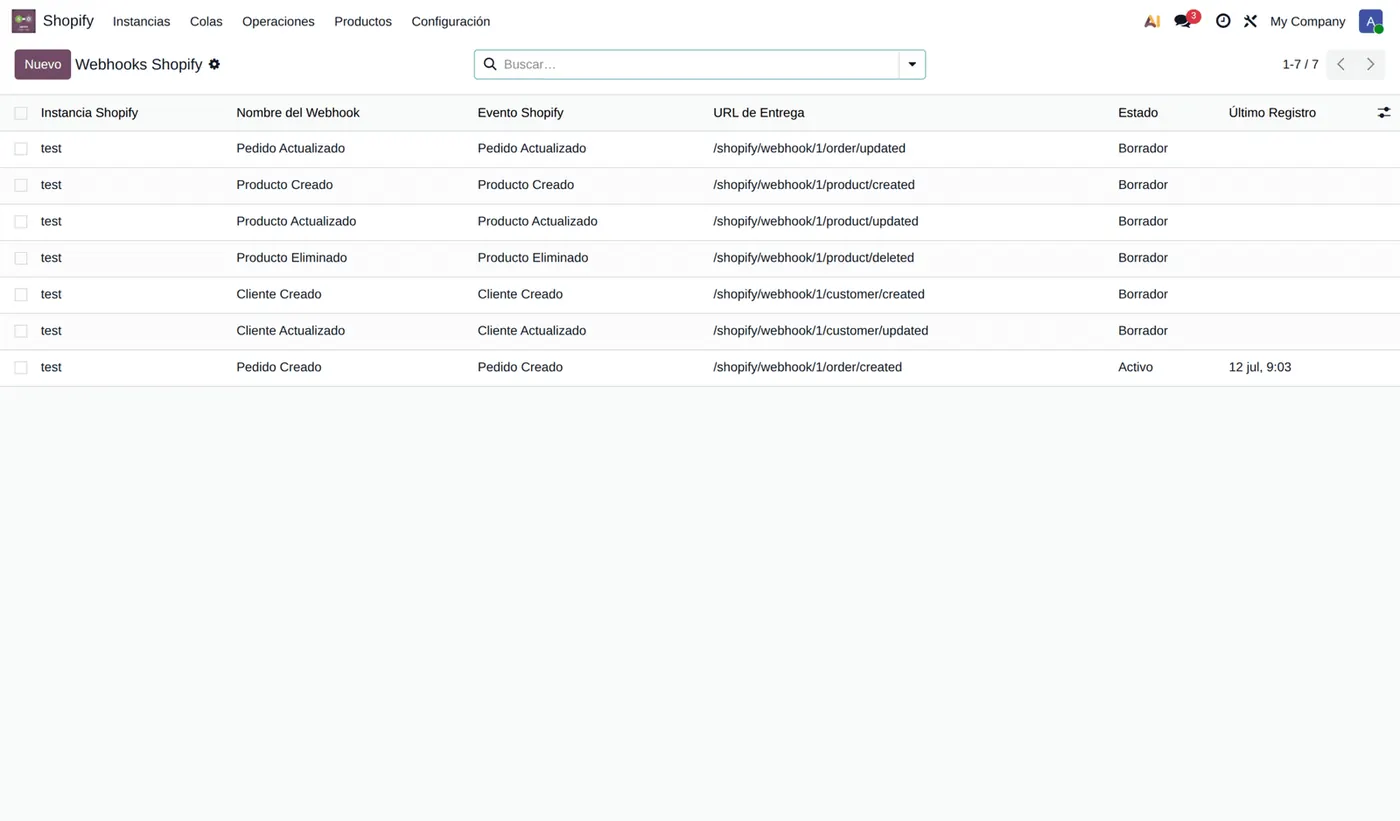
Task: Go to the previous page arrow
Action: (1341, 64)
